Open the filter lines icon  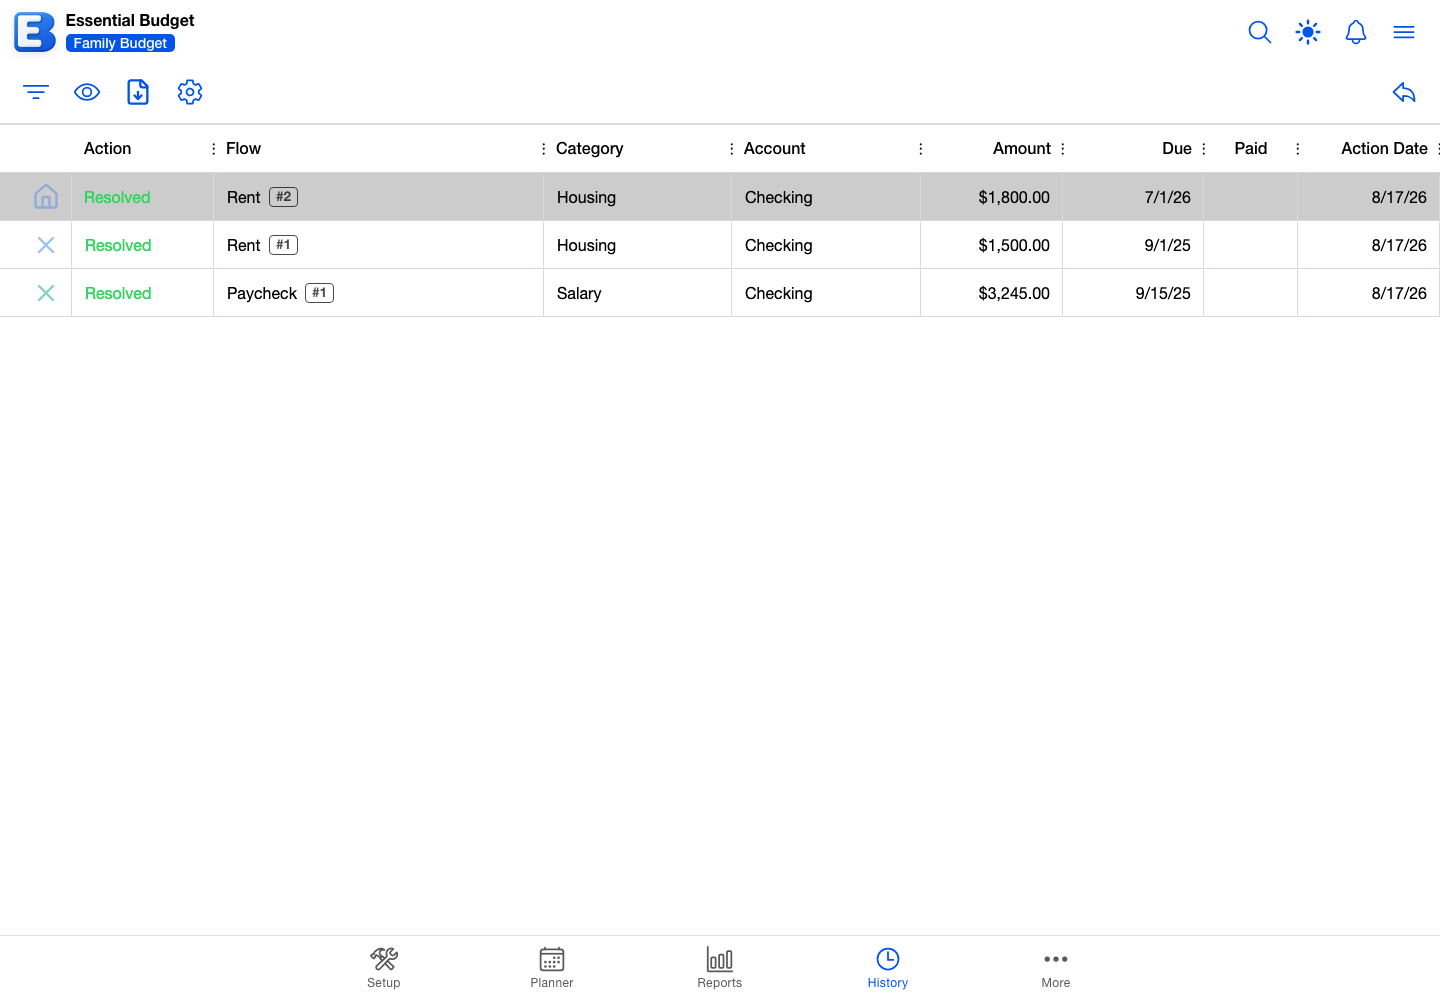click(36, 92)
